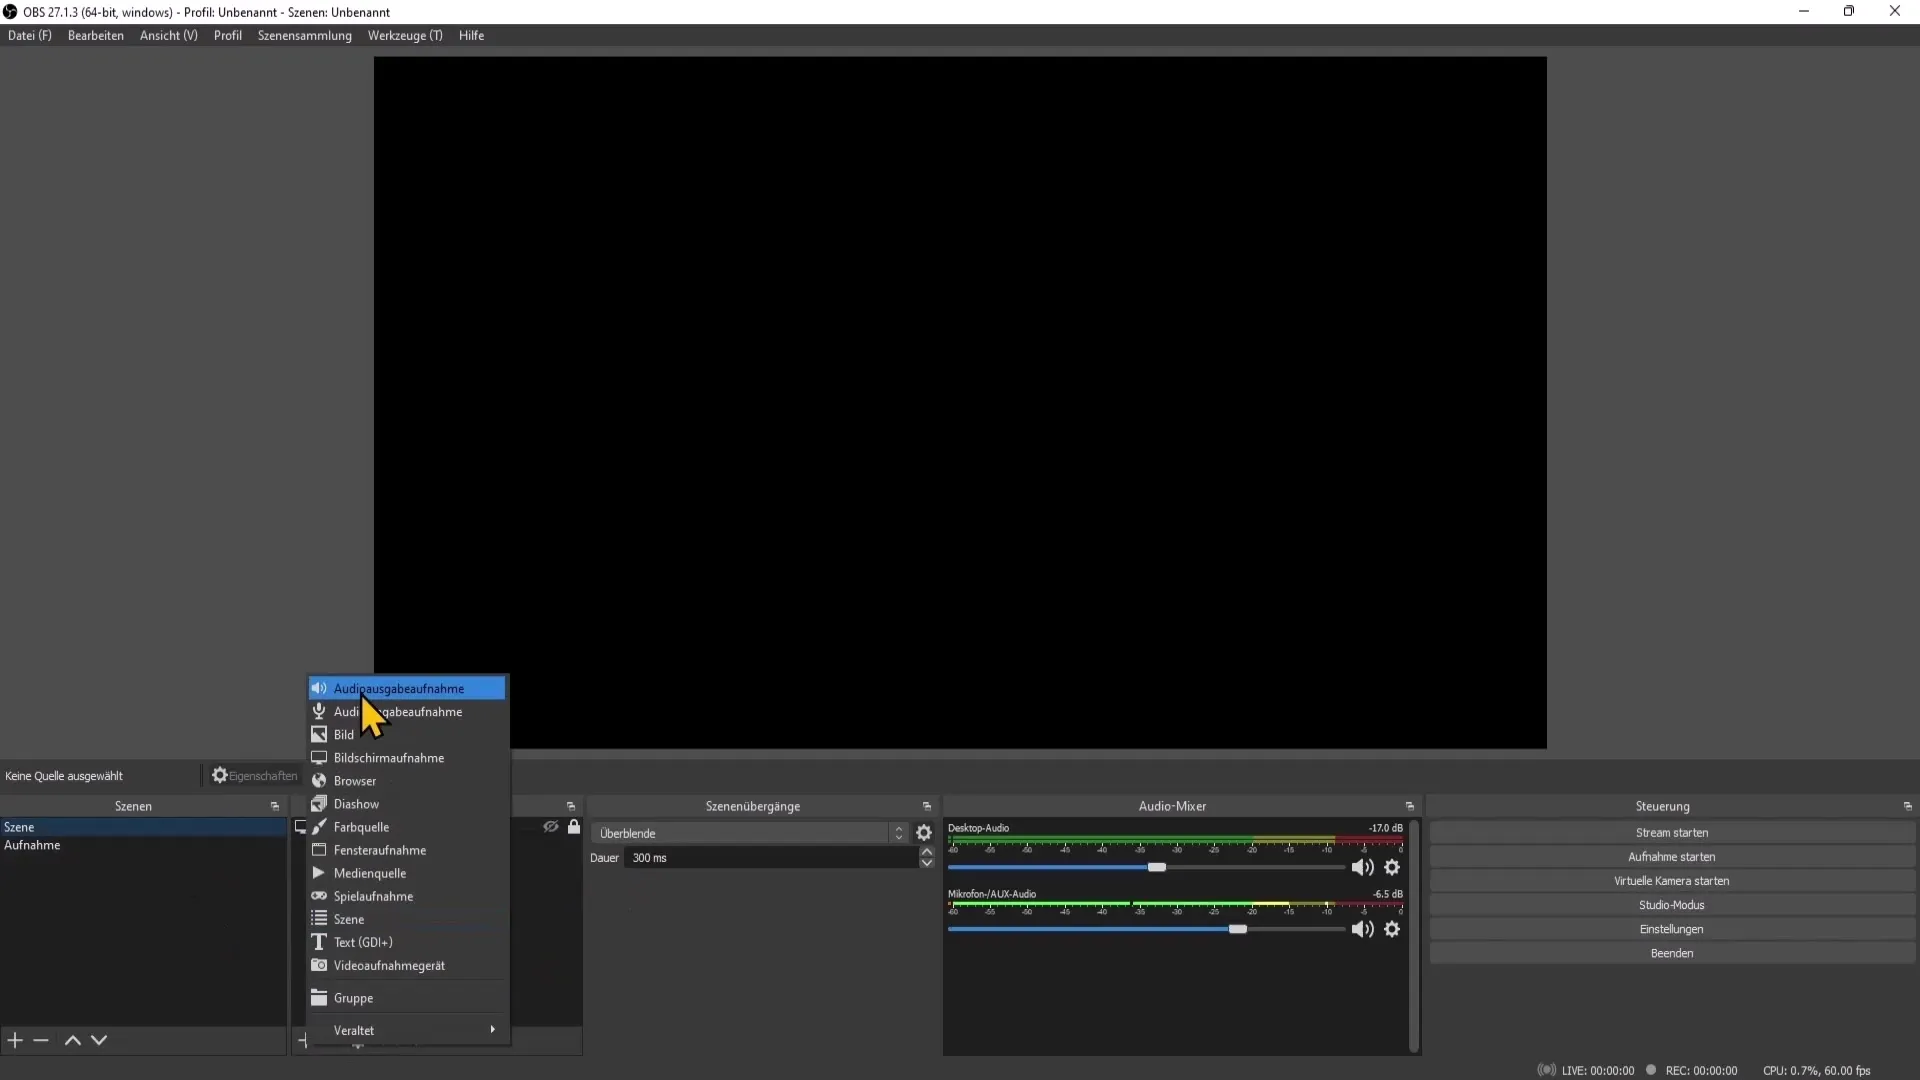The width and height of the screenshot is (1920, 1080).
Task: Open the Ansicht (V) menu
Action: pyautogui.click(x=169, y=35)
